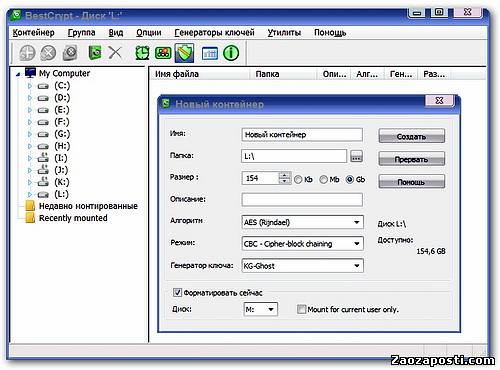Select the (F:) drive in tree
Image resolution: width=500 pixels, height=370 pixels.
tap(62, 122)
